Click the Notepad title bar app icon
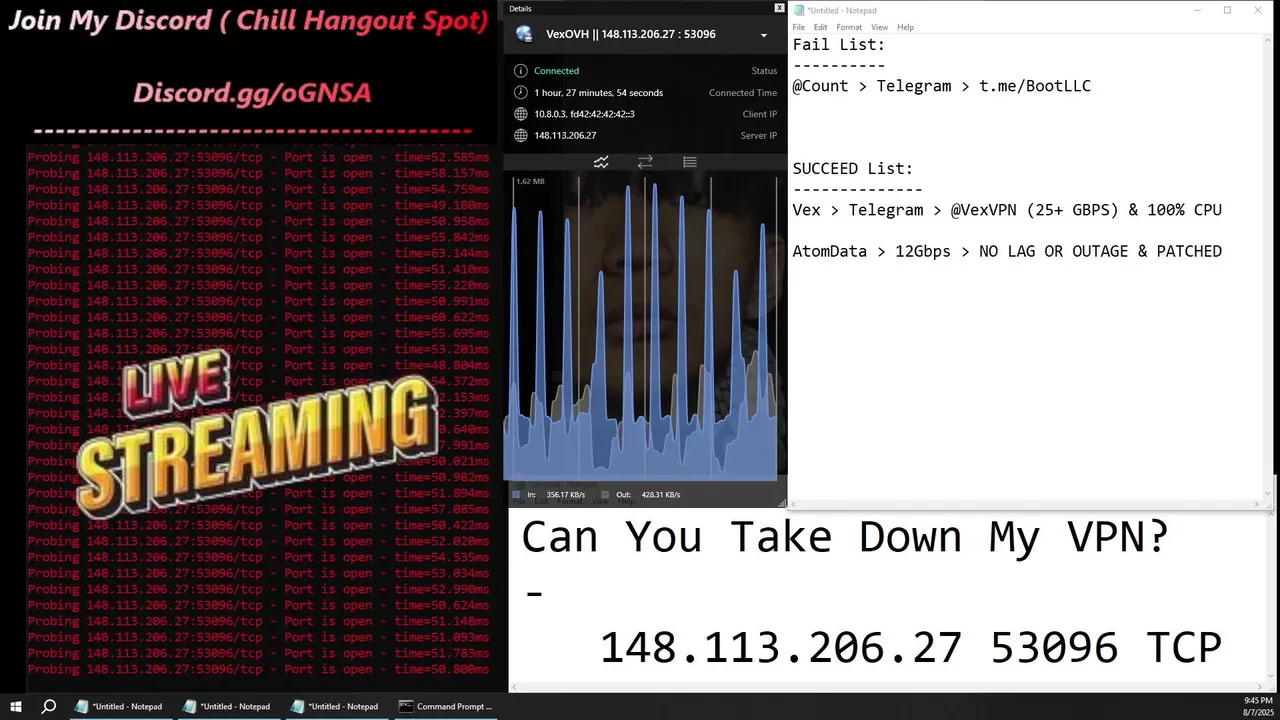 pos(799,10)
